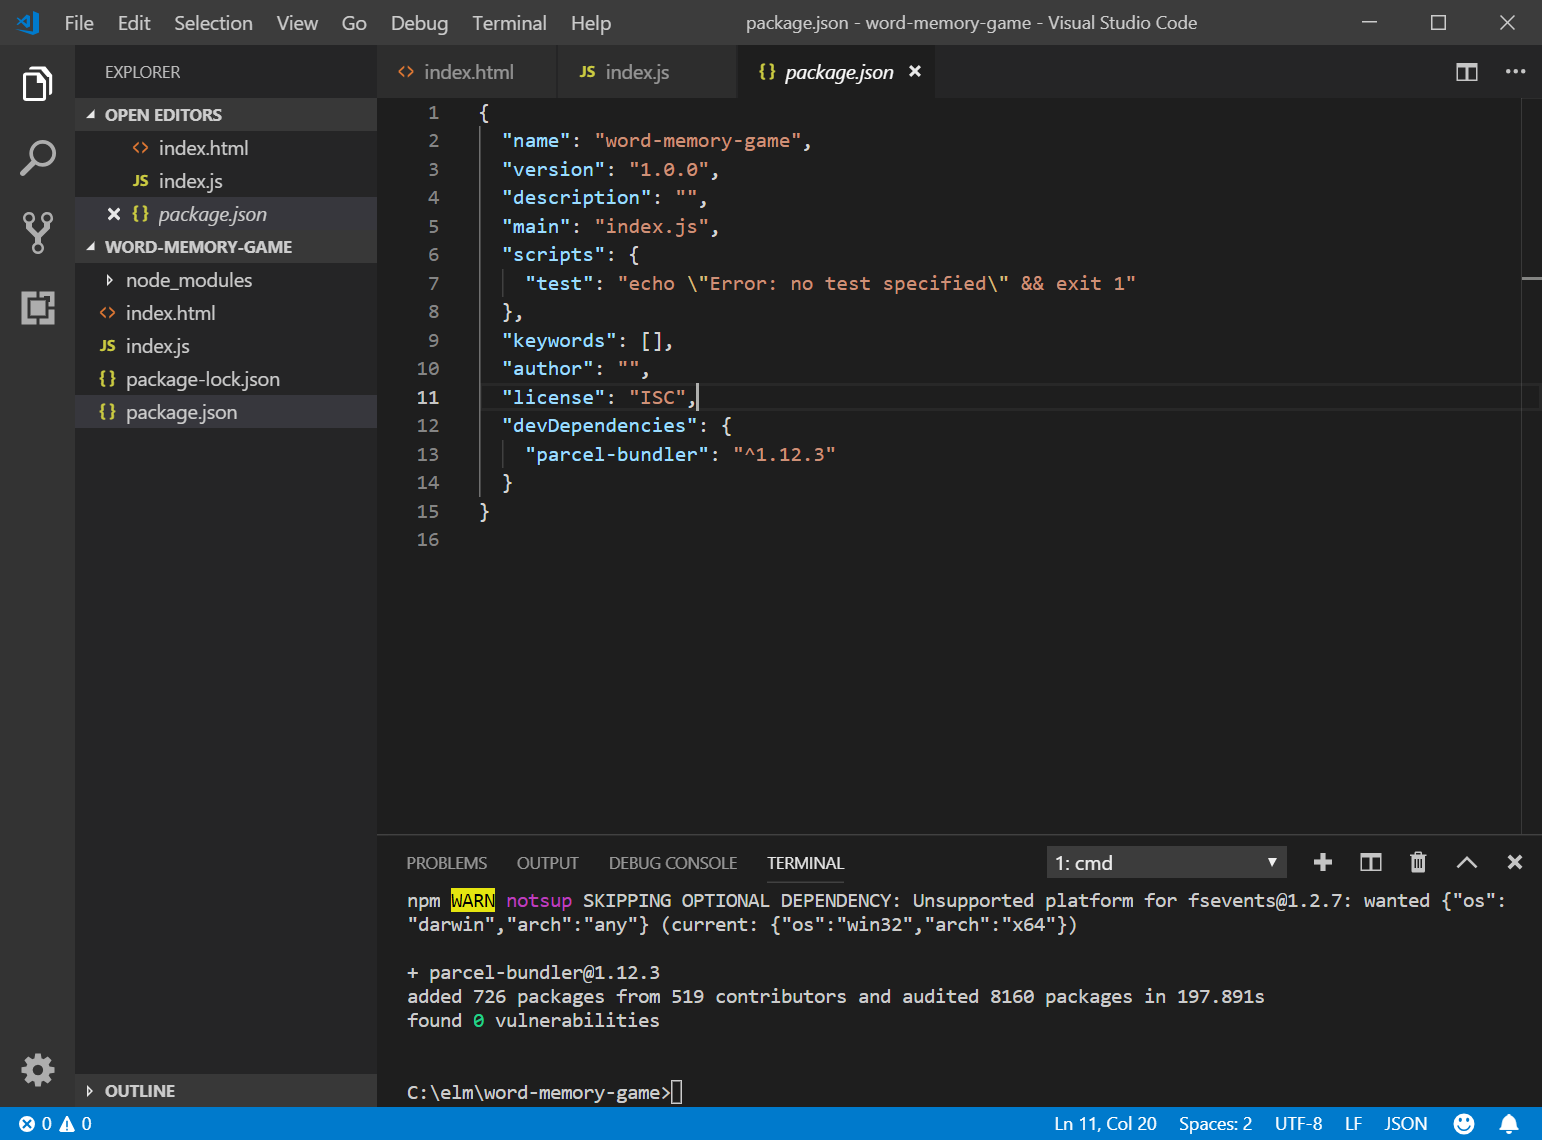Switch to the Debug Console tab
Image resolution: width=1542 pixels, height=1140 pixels.
(x=673, y=863)
